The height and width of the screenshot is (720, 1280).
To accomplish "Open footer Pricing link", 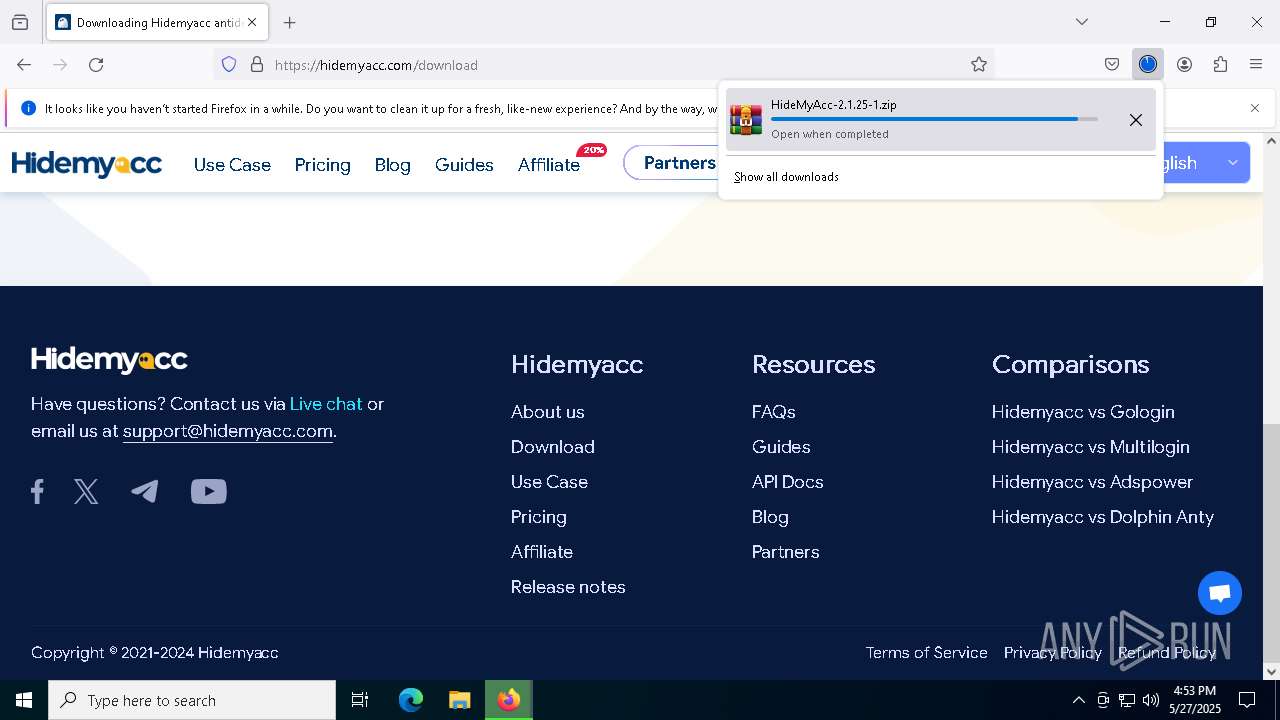I will [539, 517].
